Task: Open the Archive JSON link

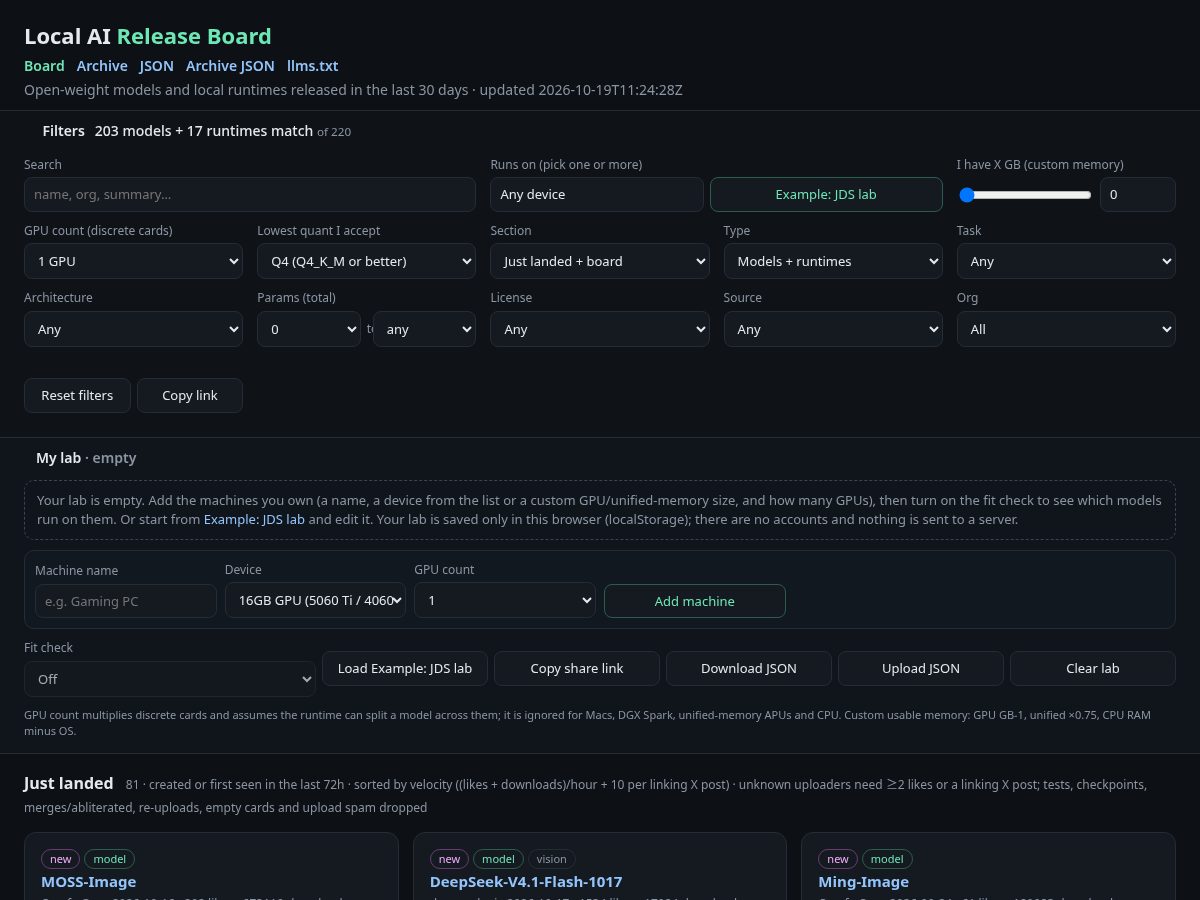Action: tap(230, 66)
